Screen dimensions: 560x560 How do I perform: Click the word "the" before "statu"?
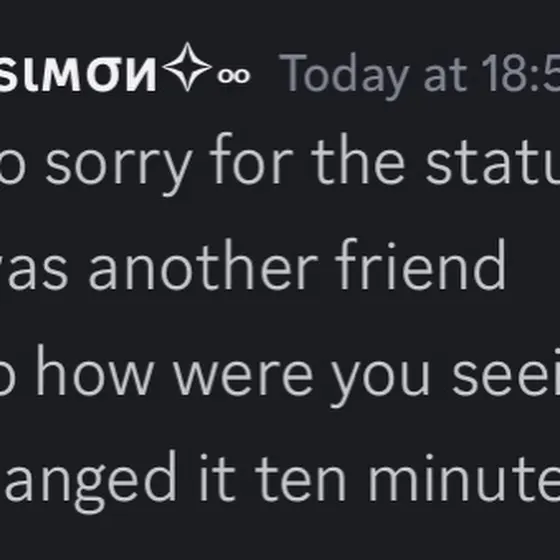click(358, 159)
